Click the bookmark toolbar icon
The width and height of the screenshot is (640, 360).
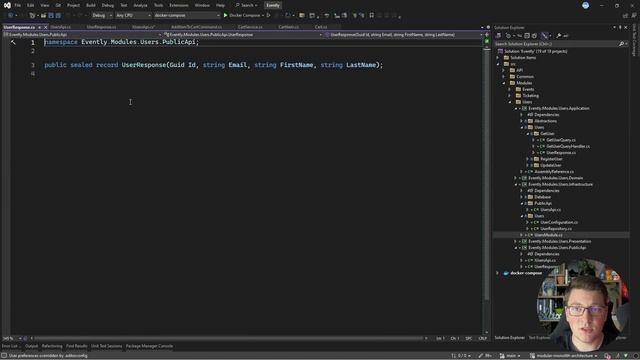click(371, 15)
